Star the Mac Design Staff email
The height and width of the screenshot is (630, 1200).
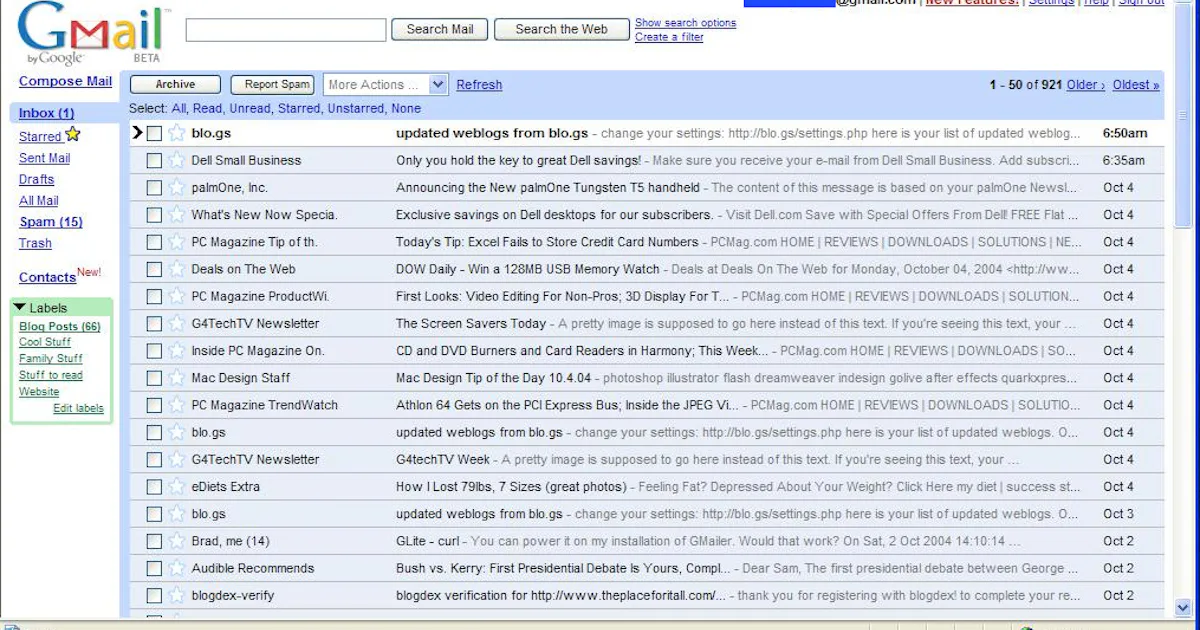pos(177,378)
